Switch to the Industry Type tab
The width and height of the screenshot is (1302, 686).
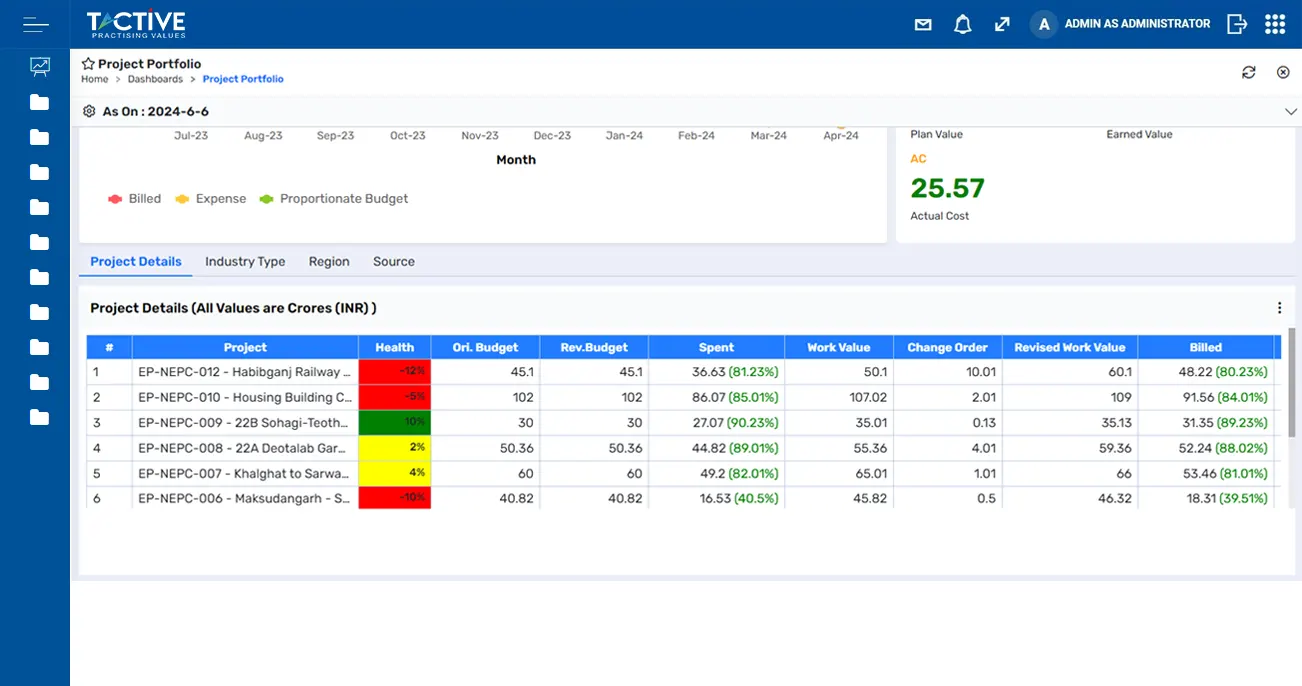tap(245, 261)
